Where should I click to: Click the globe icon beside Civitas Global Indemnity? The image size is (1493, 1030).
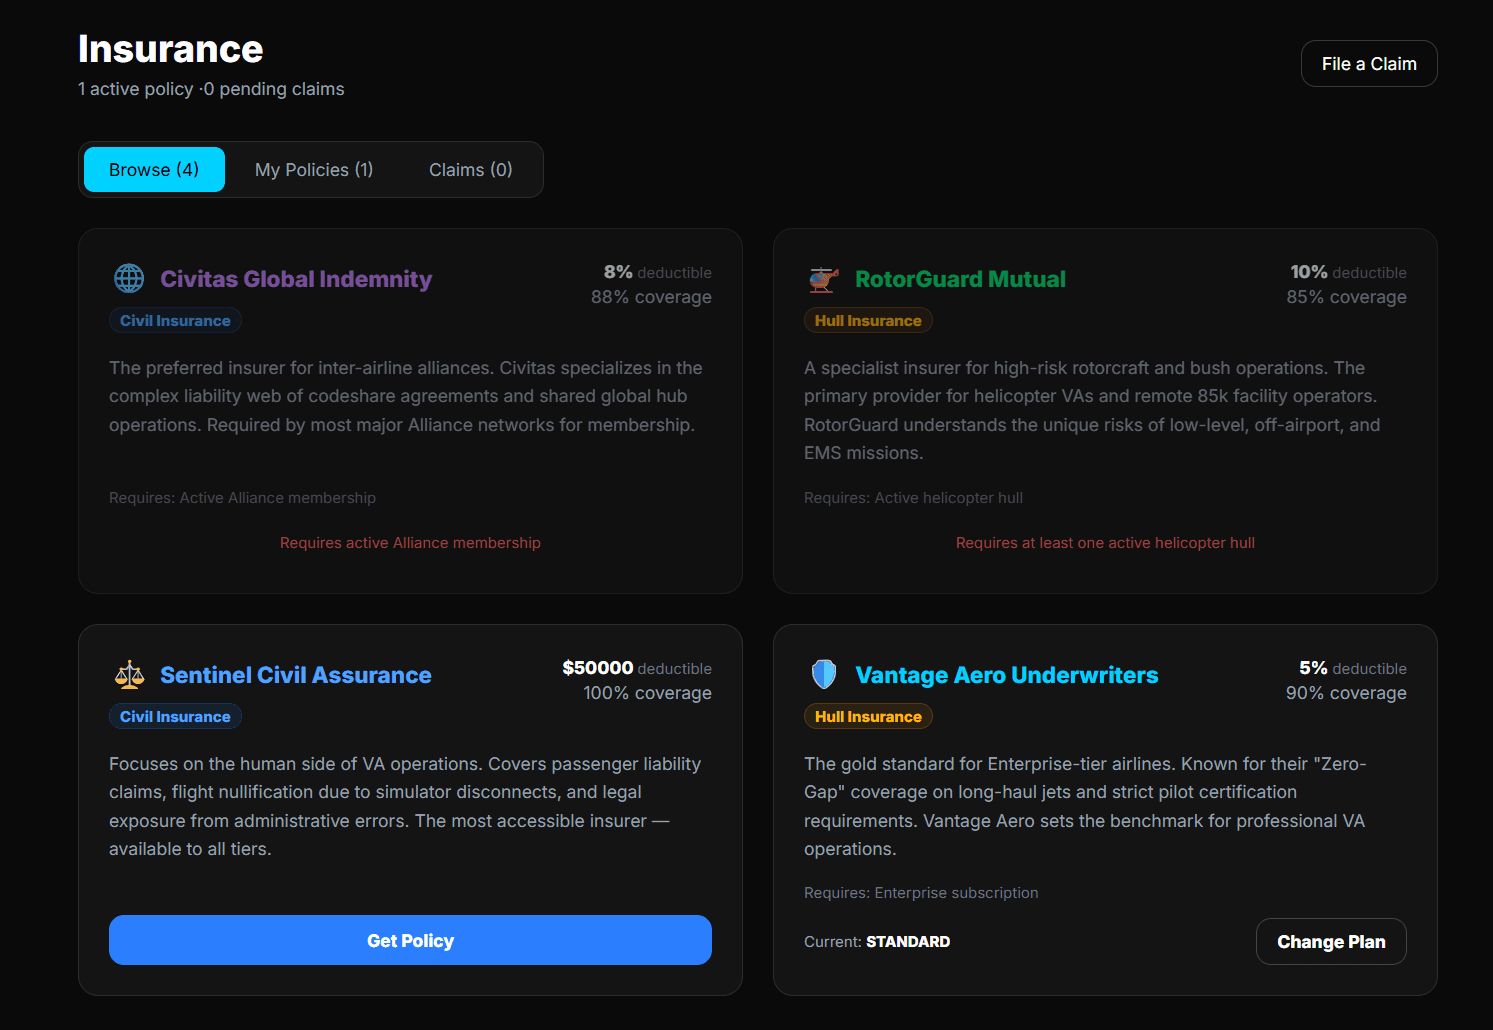coord(129,278)
